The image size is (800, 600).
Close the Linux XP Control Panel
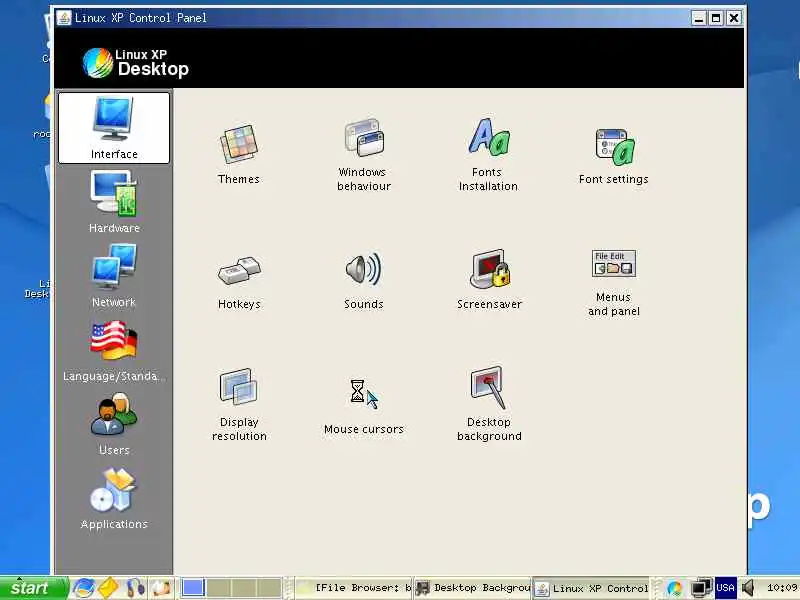tap(734, 18)
